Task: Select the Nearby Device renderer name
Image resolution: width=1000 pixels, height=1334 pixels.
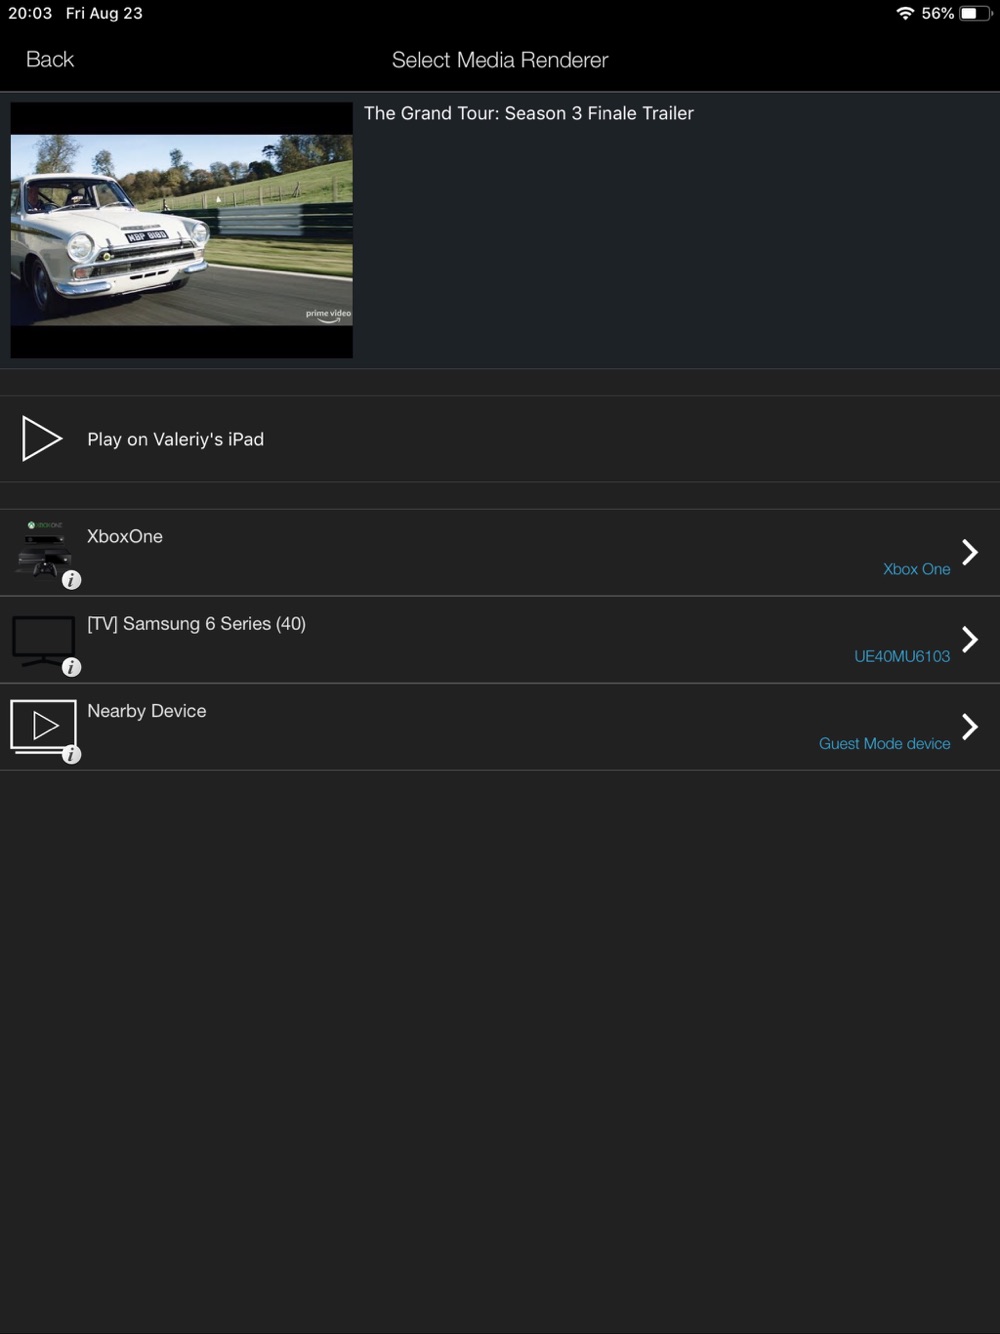Action: point(147,711)
